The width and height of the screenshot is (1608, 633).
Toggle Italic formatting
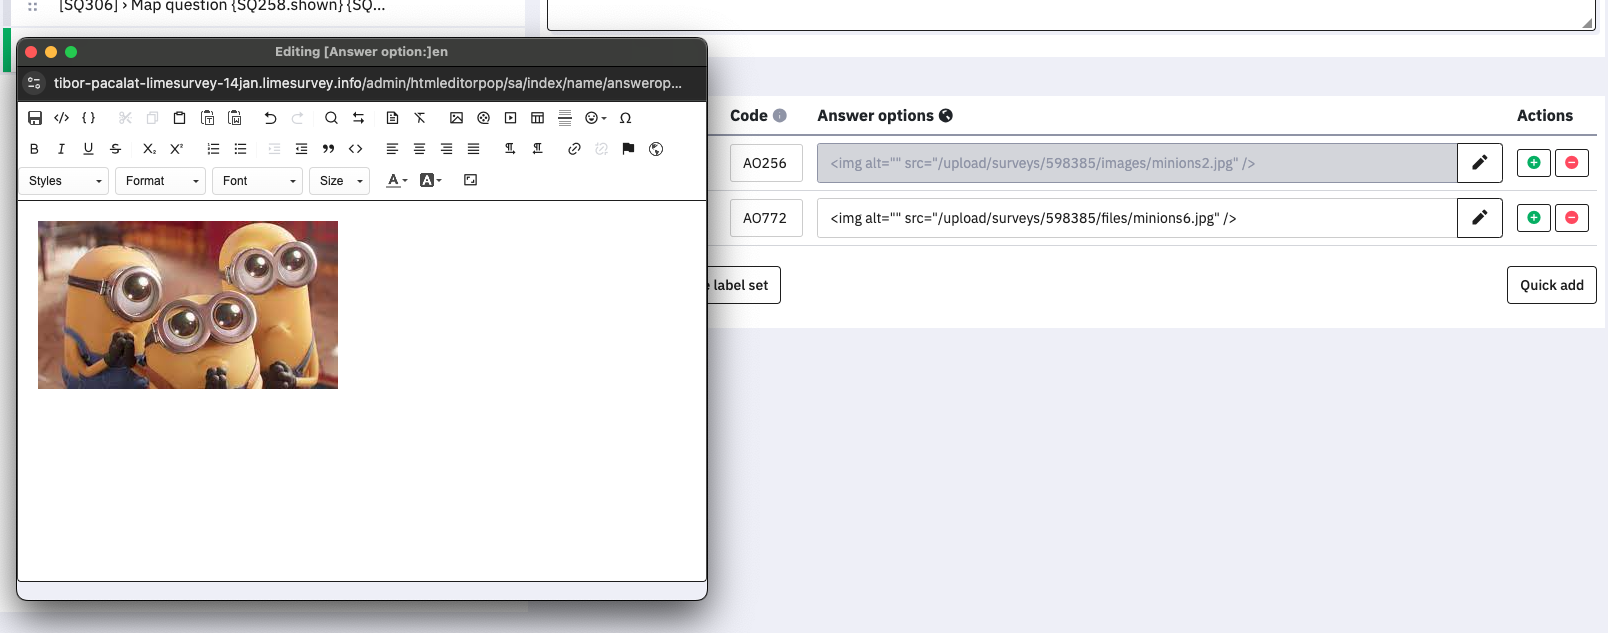pos(62,149)
